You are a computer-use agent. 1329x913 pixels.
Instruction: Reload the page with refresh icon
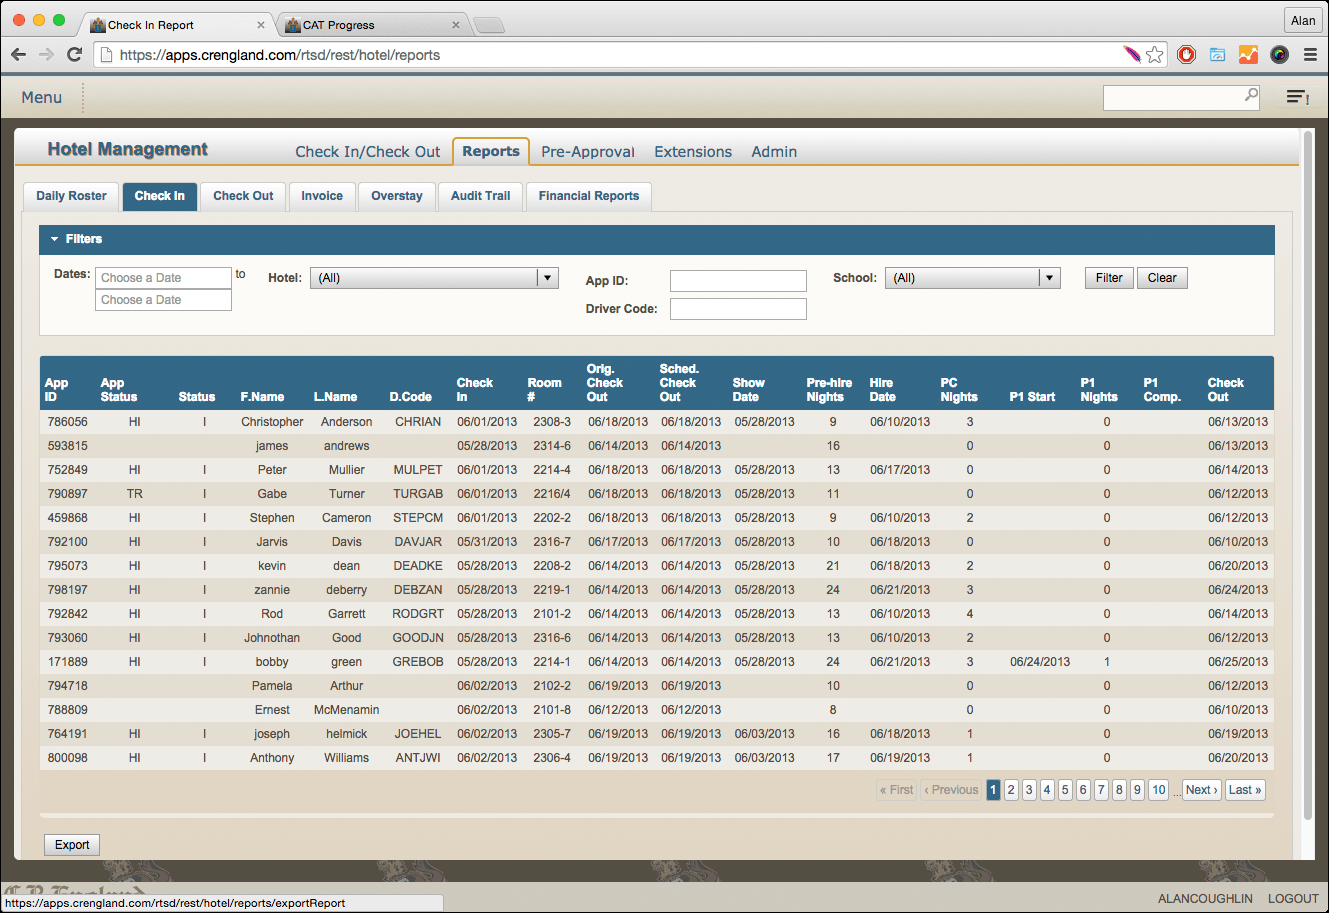tap(74, 55)
